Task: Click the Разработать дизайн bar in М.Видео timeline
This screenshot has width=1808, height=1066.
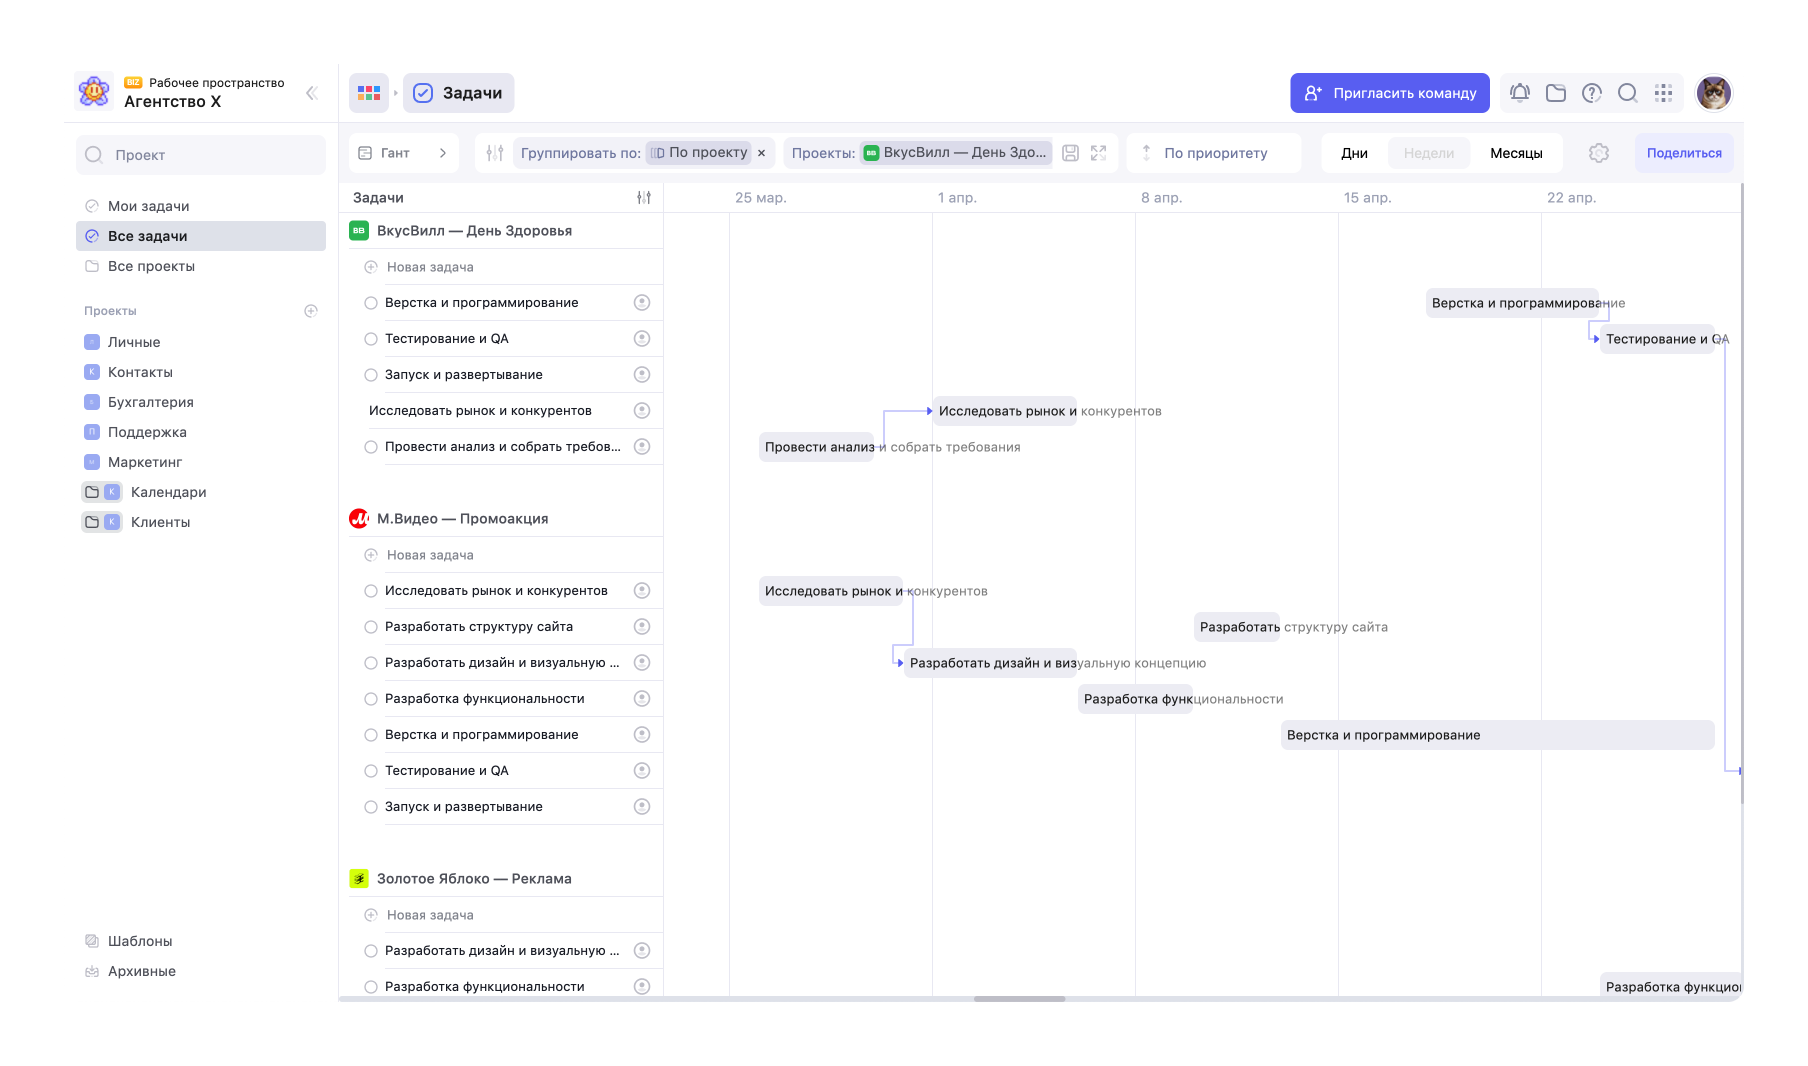Action: [x=990, y=663]
